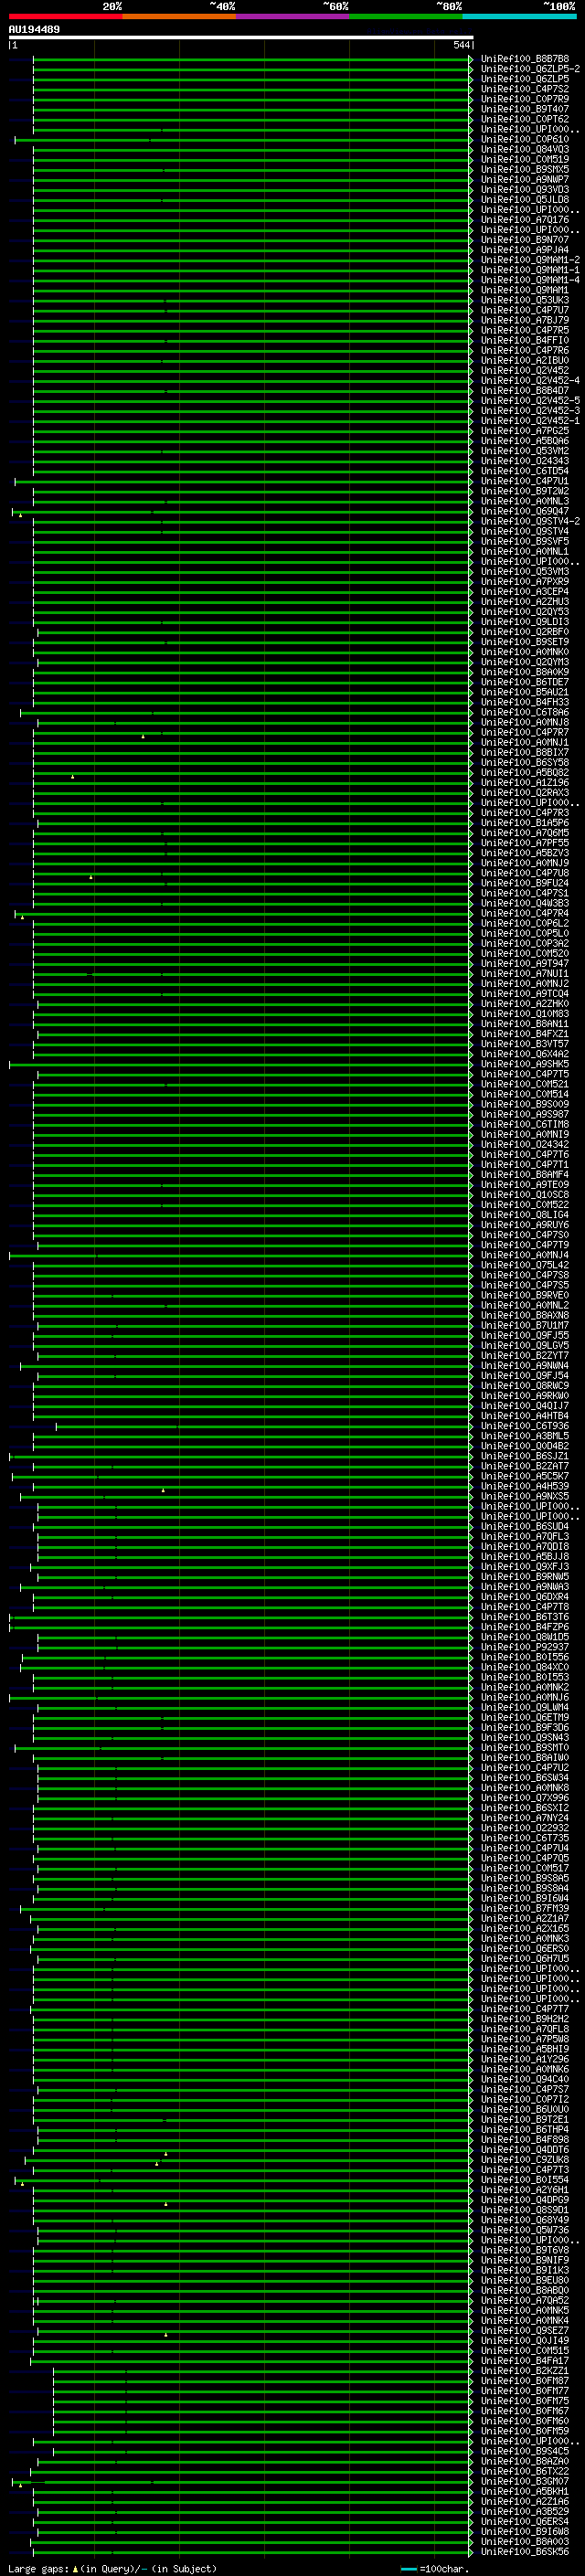
Task: Select hit label UniRef100_Q9SEZ7
Action: (525, 2330)
